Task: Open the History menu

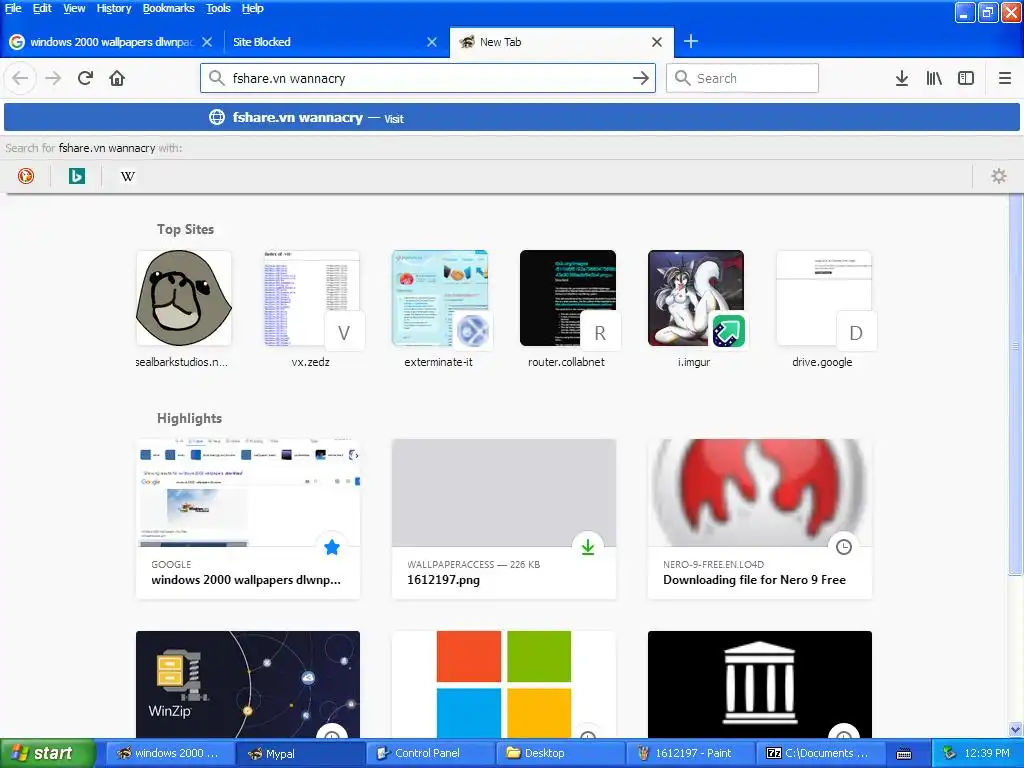Action: 114,8
